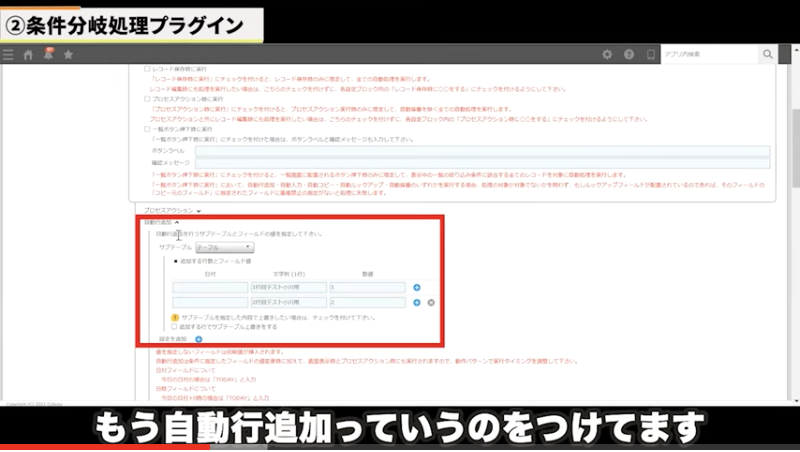Click the favorites star icon

tap(68, 54)
